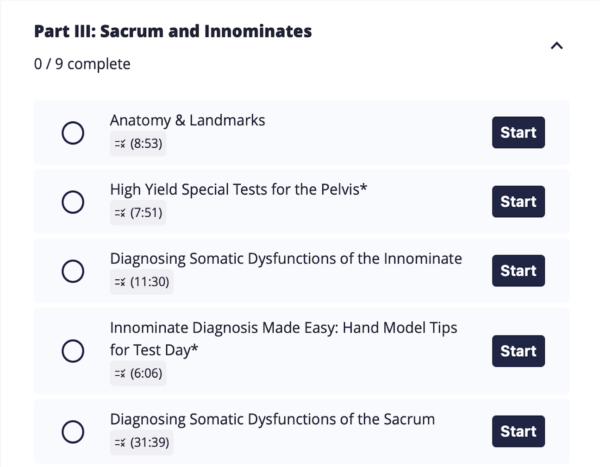Viewport: 600px width, 467px height.
Task: Start Diagnosing Somatic Dysfunctions of the Sacrum
Action: [x=518, y=431]
